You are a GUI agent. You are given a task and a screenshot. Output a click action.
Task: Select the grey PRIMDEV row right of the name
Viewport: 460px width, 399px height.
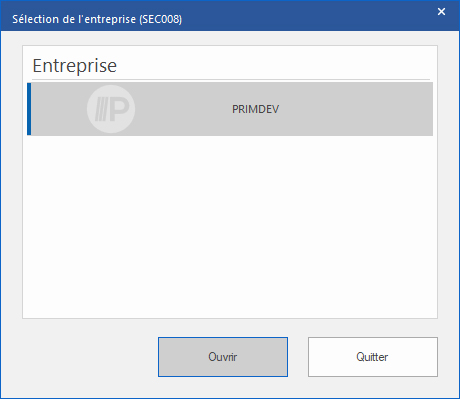pos(356,109)
